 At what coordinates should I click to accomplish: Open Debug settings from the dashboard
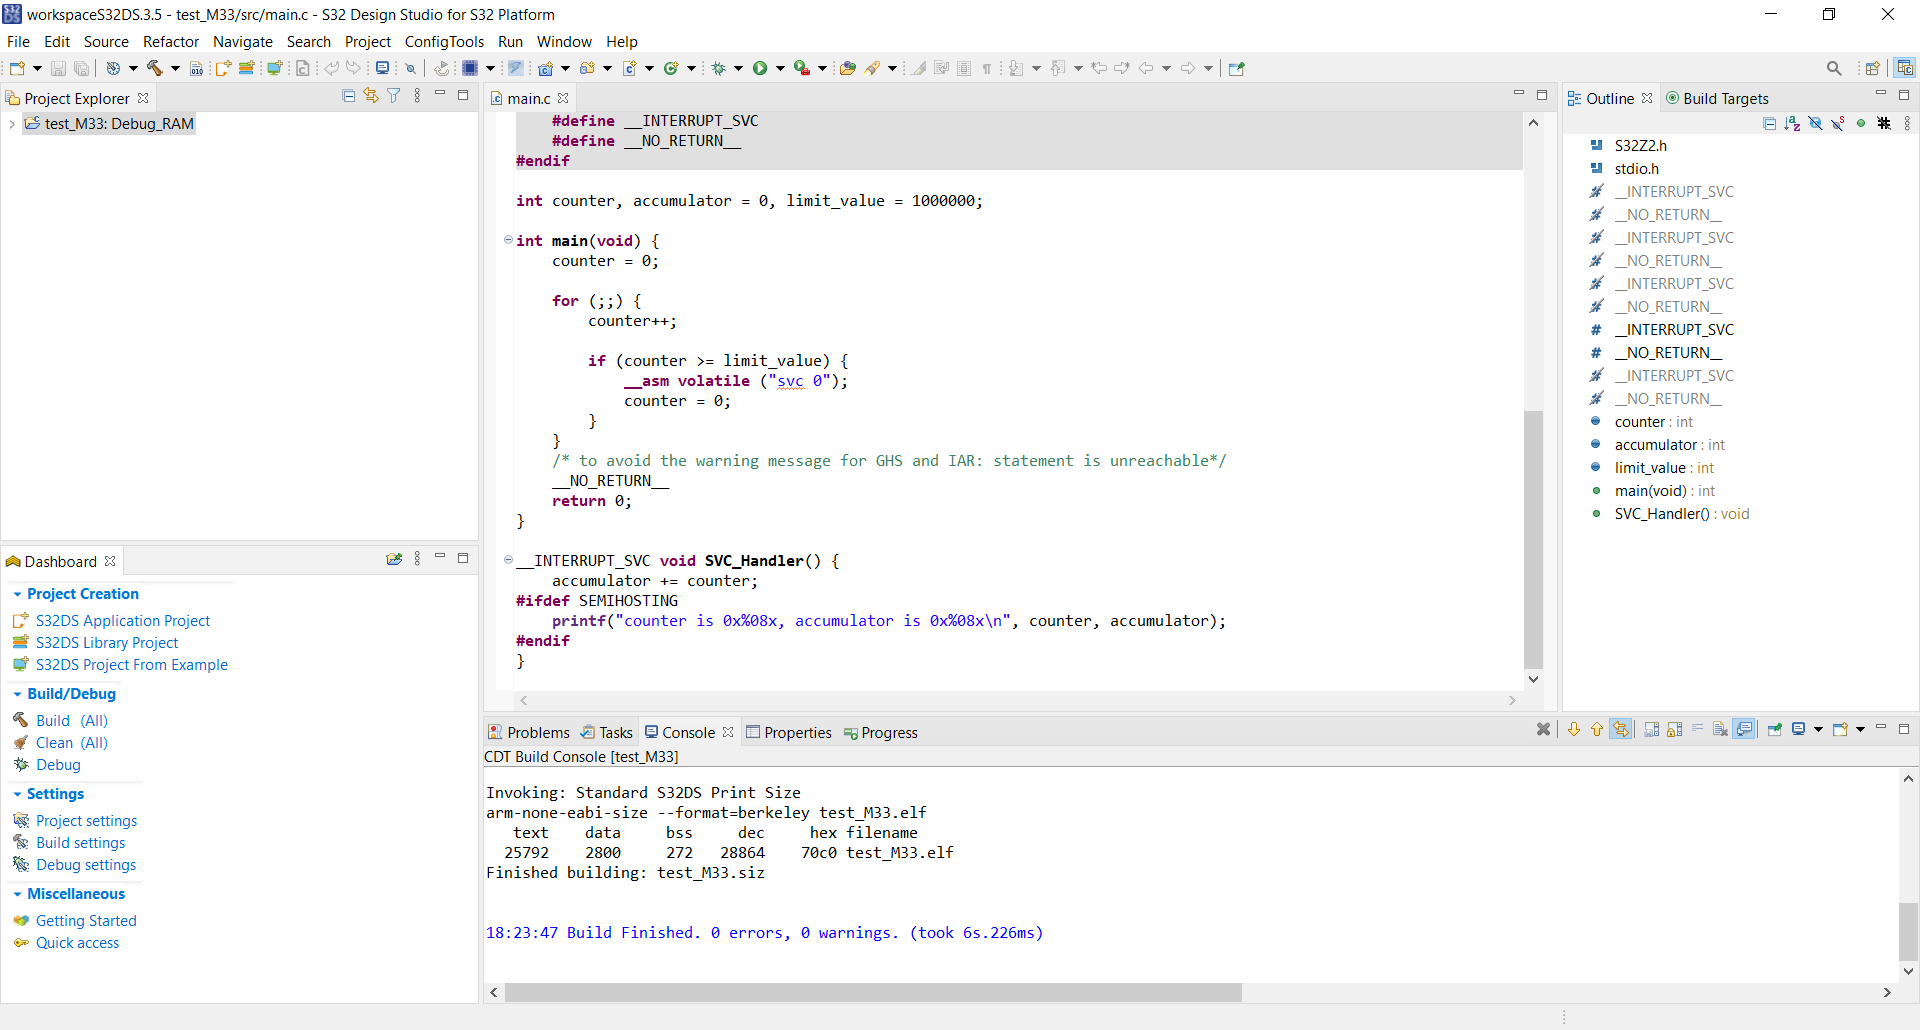point(86,865)
